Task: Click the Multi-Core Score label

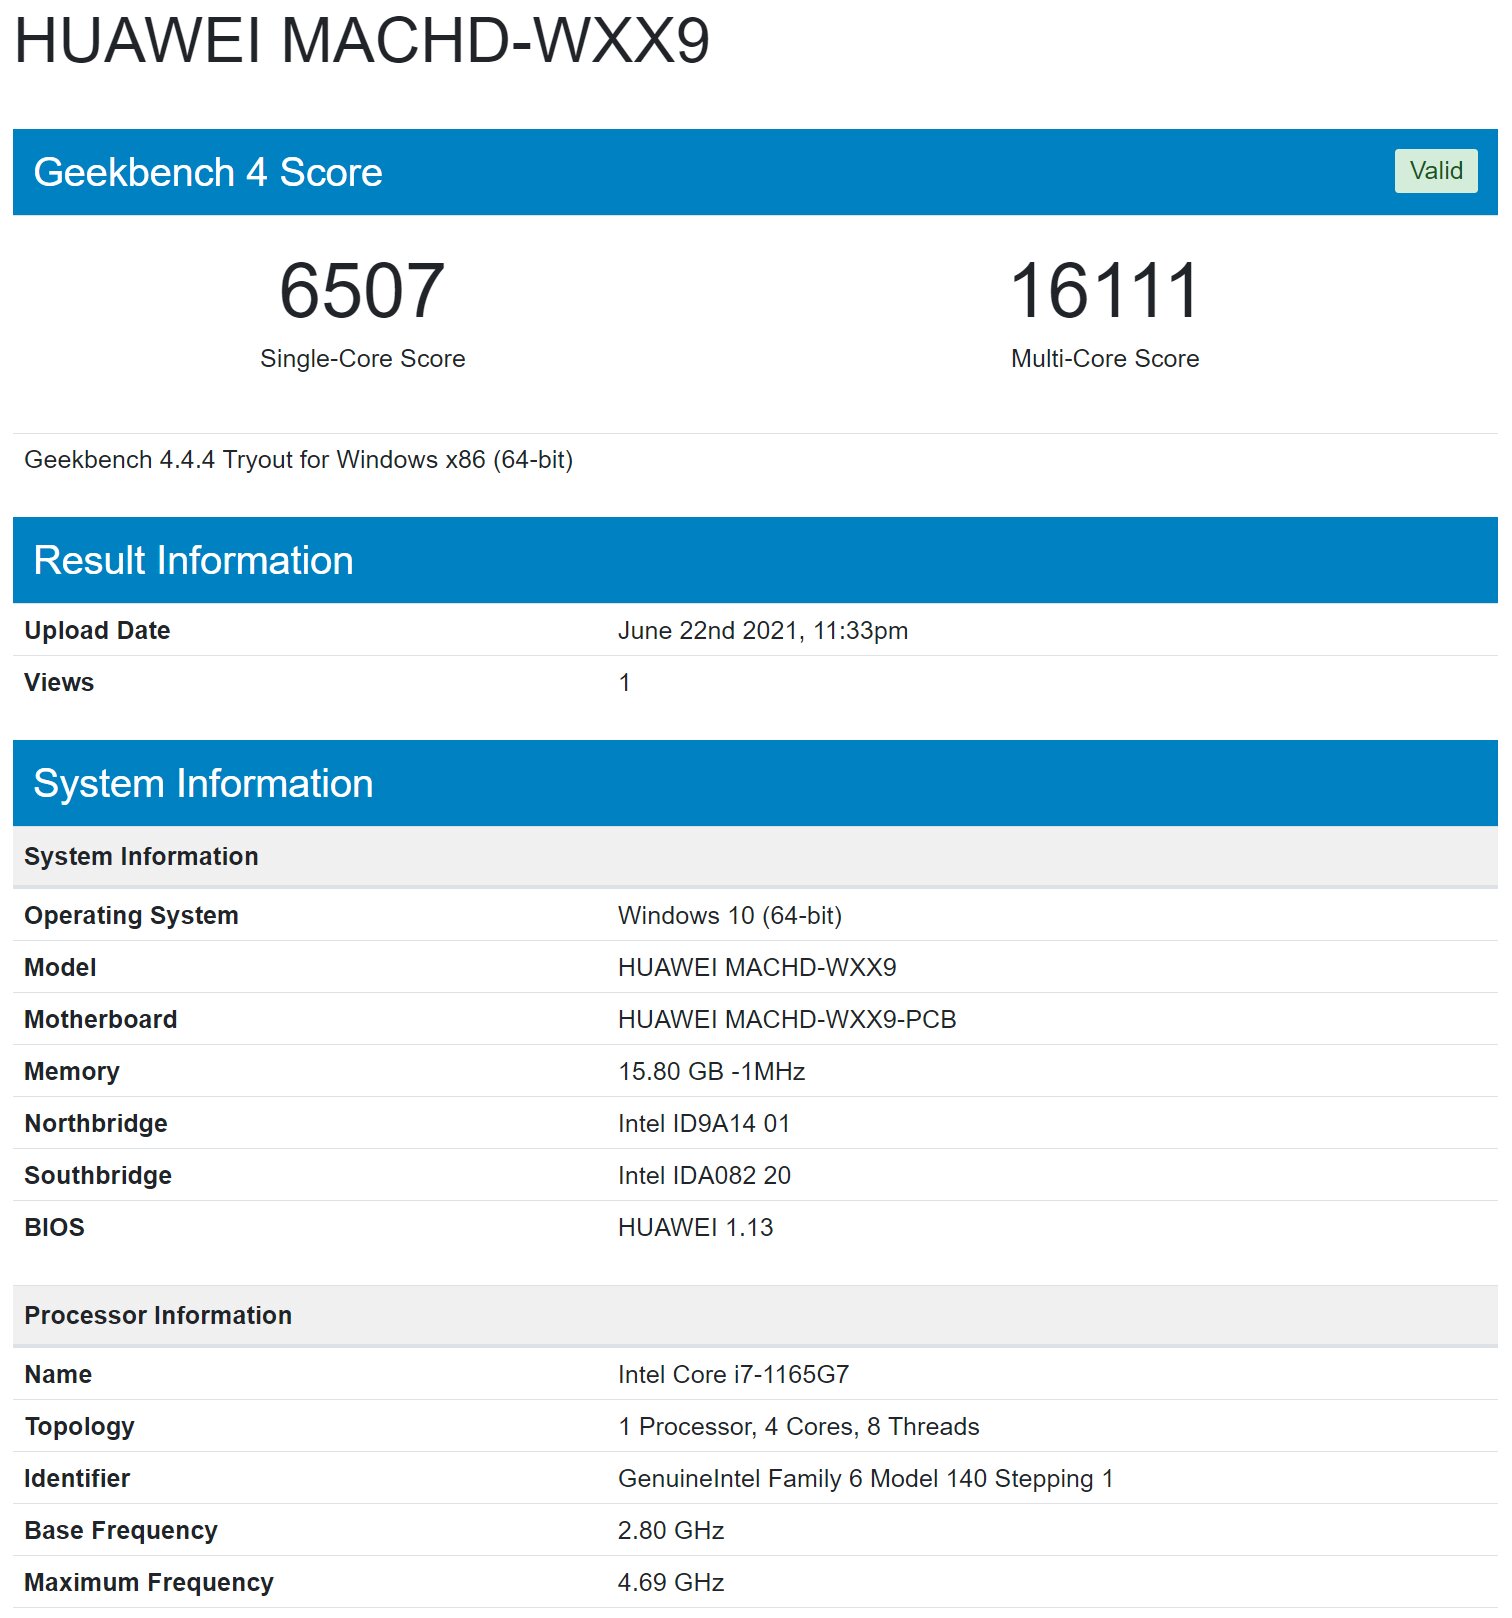Action: tap(1104, 359)
